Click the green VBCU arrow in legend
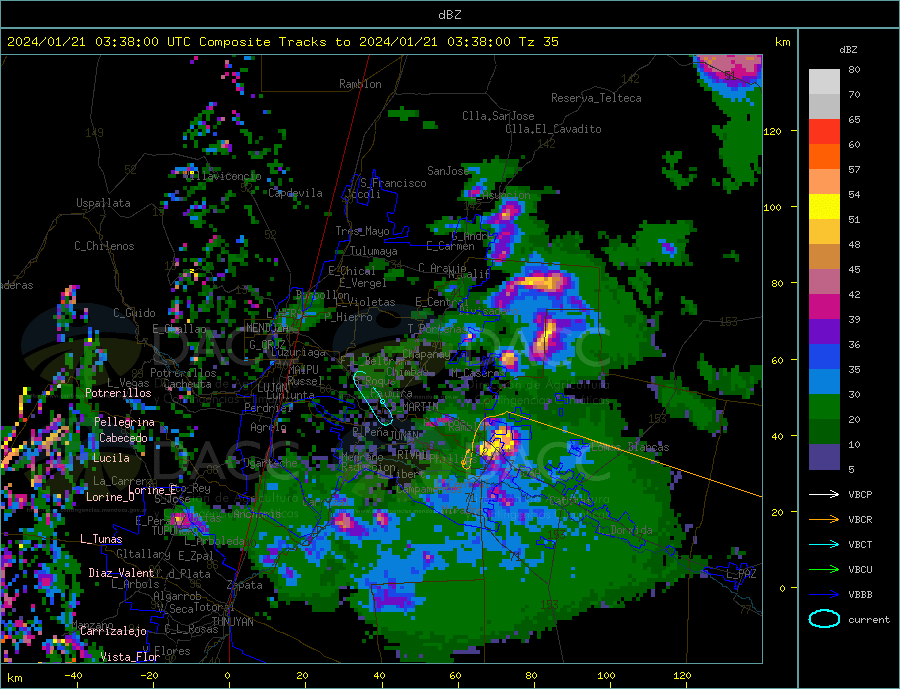The height and width of the screenshot is (689, 900). point(824,570)
